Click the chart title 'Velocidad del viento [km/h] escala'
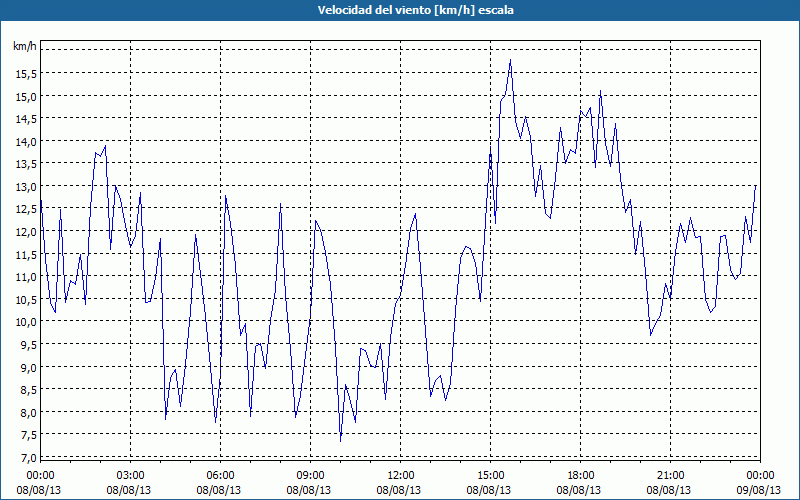Screen dimensions: 800x500 coord(415,10)
